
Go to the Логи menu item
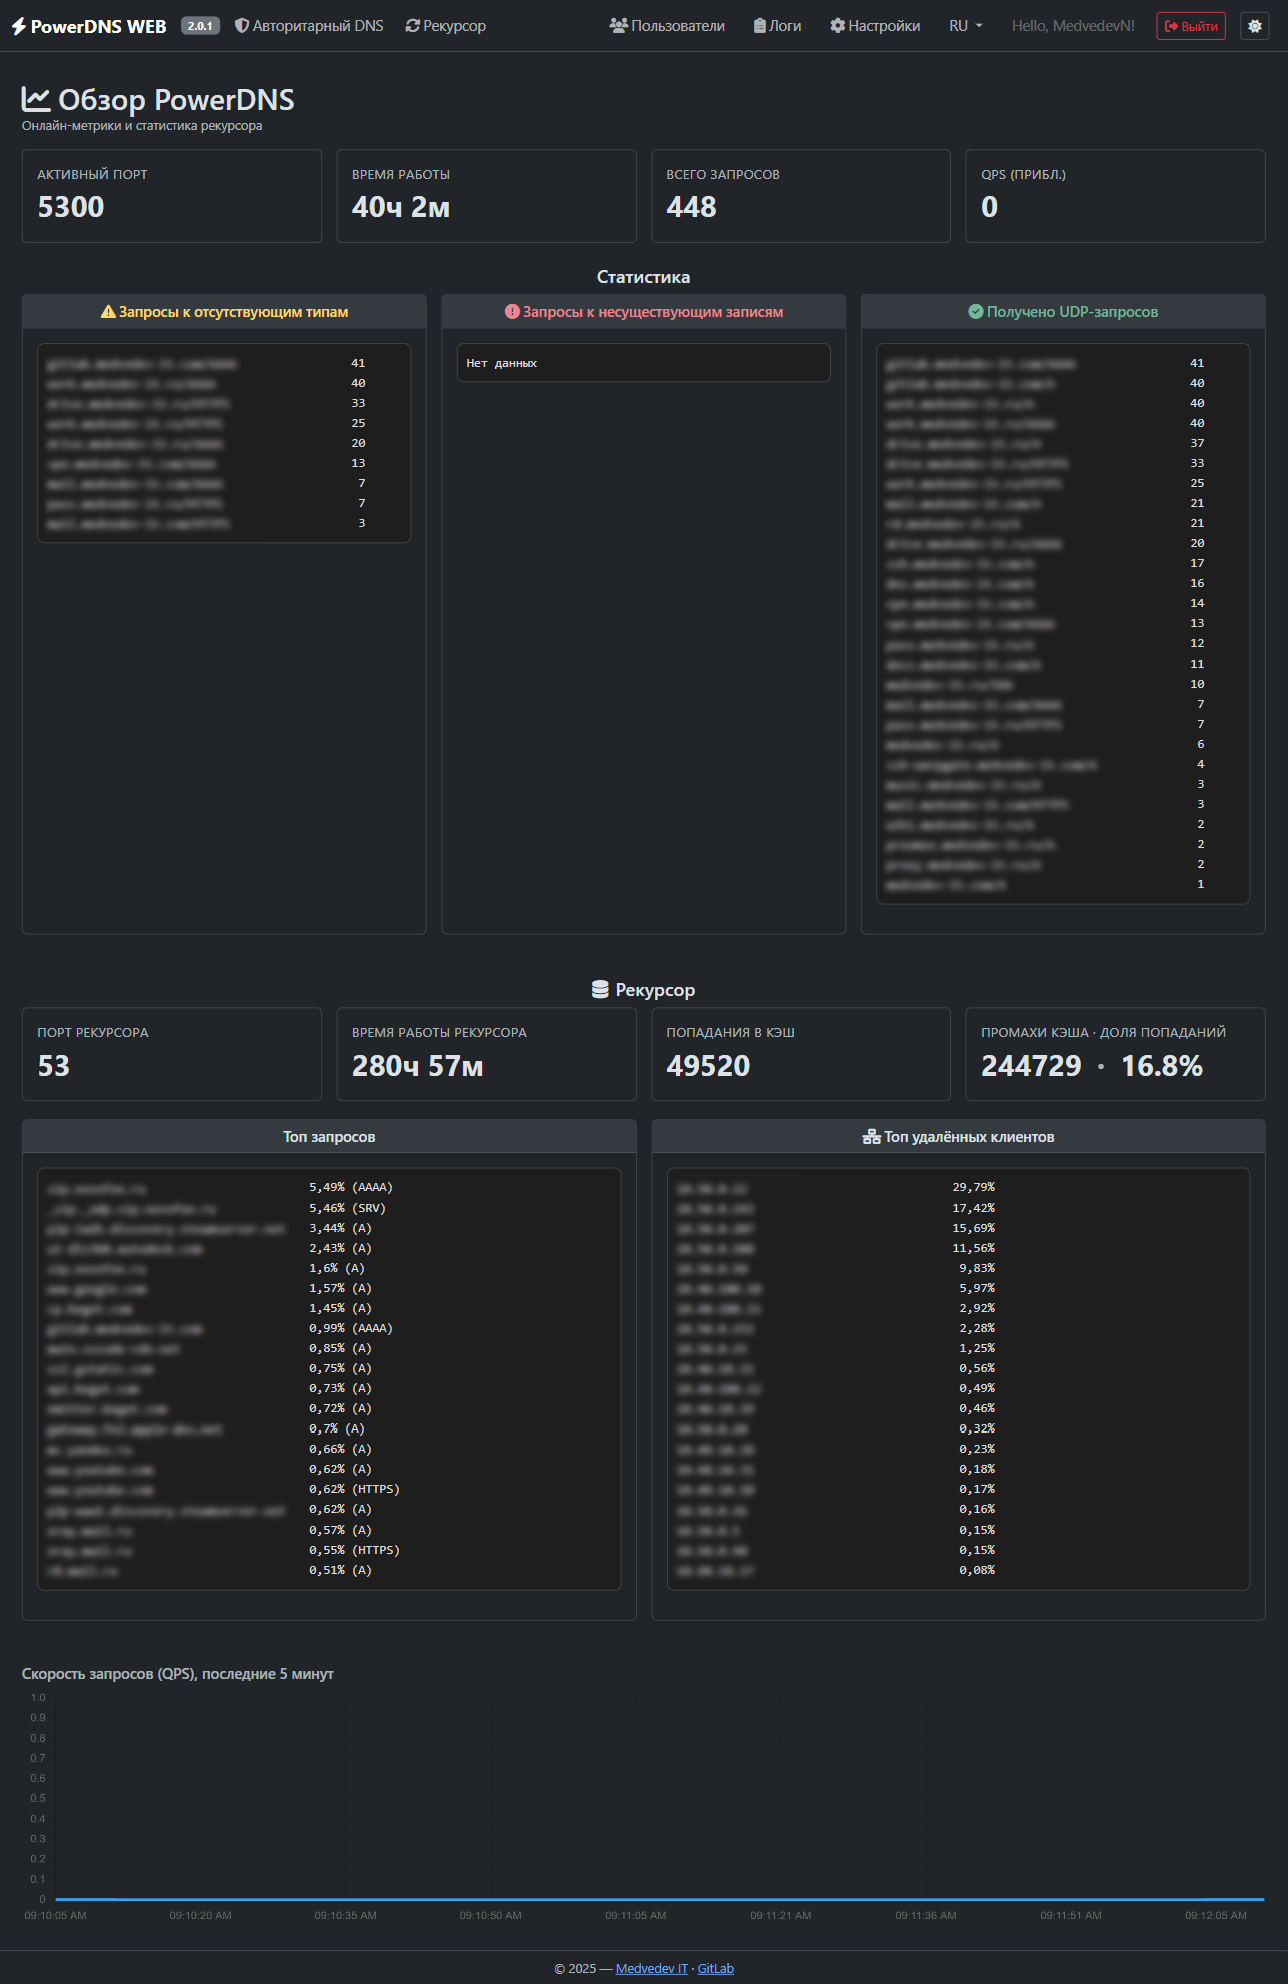pyautogui.click(x=785, y=26)
